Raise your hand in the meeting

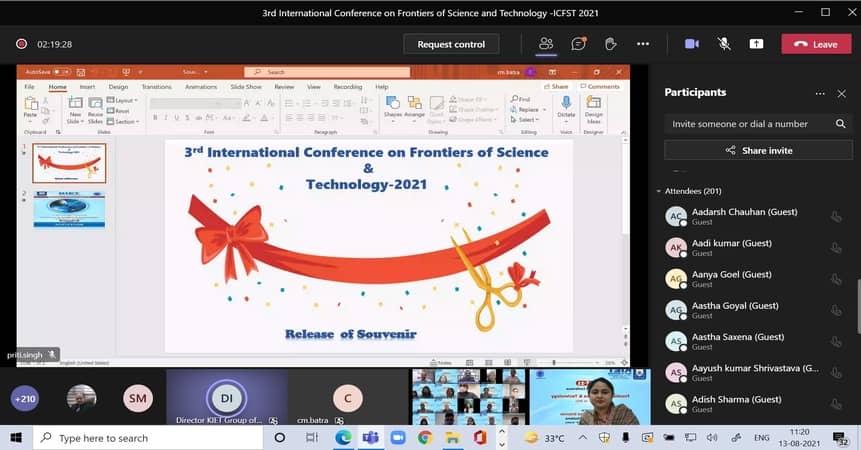610,44
